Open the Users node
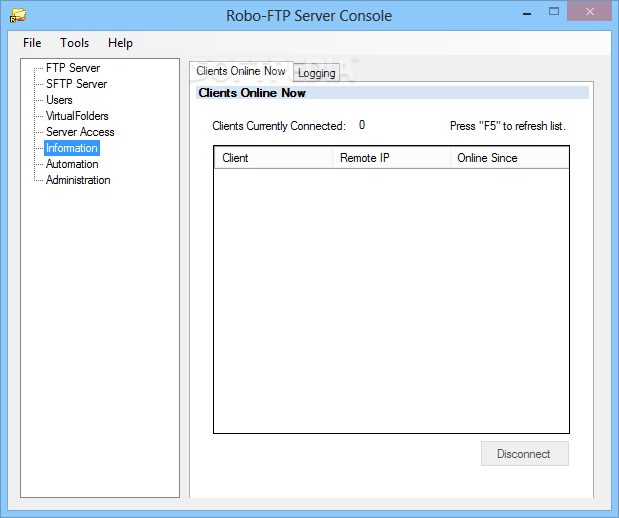The height and width of the screenshot is (518, 619). [x=59, y=100]
